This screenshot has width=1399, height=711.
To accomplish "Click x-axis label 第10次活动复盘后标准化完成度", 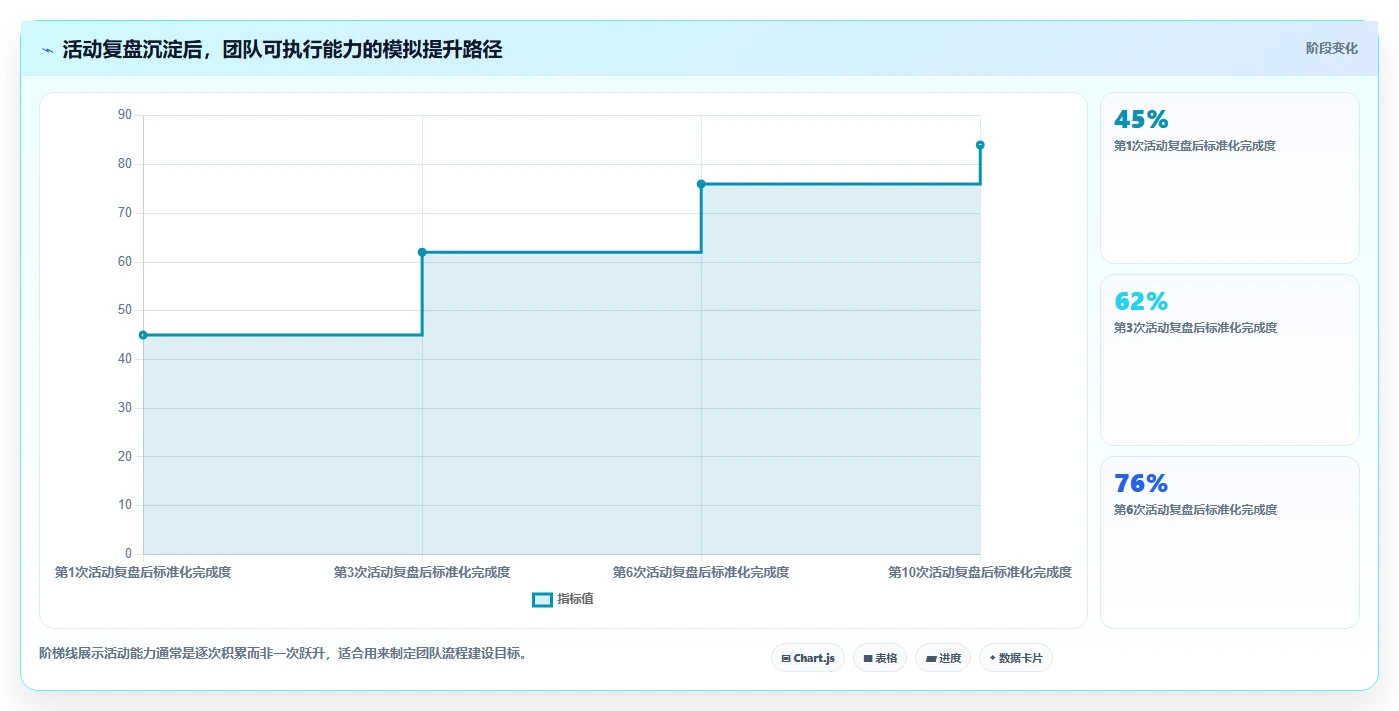I will coord(980,572).
